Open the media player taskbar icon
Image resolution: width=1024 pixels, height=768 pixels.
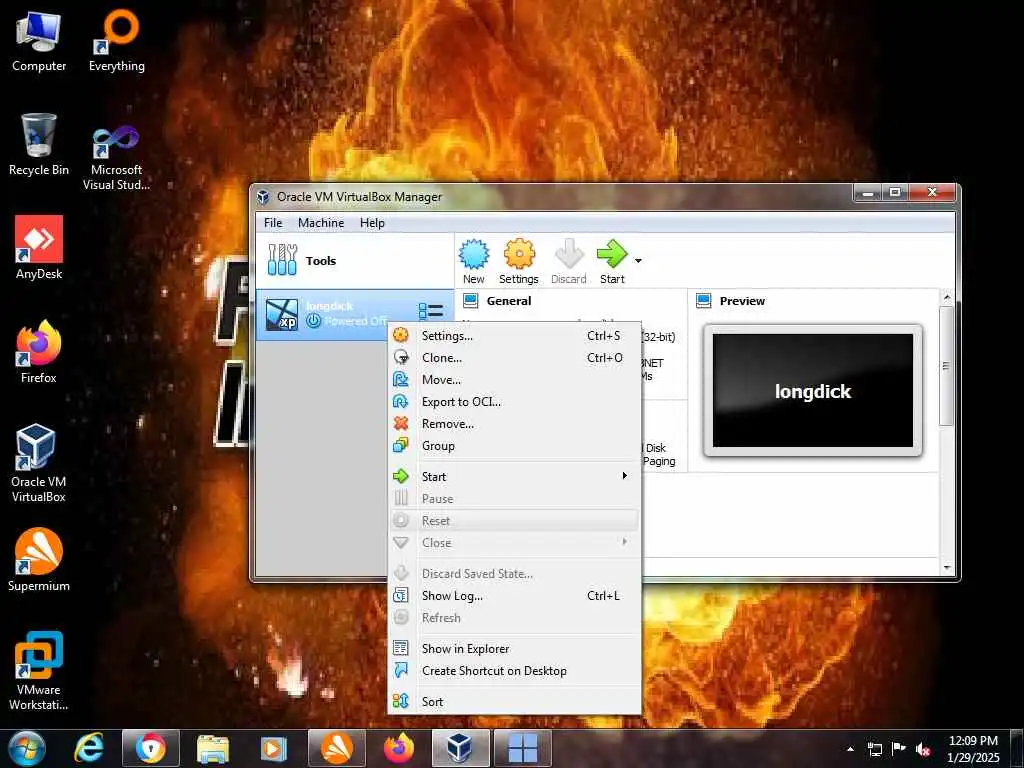coord(274,748)
